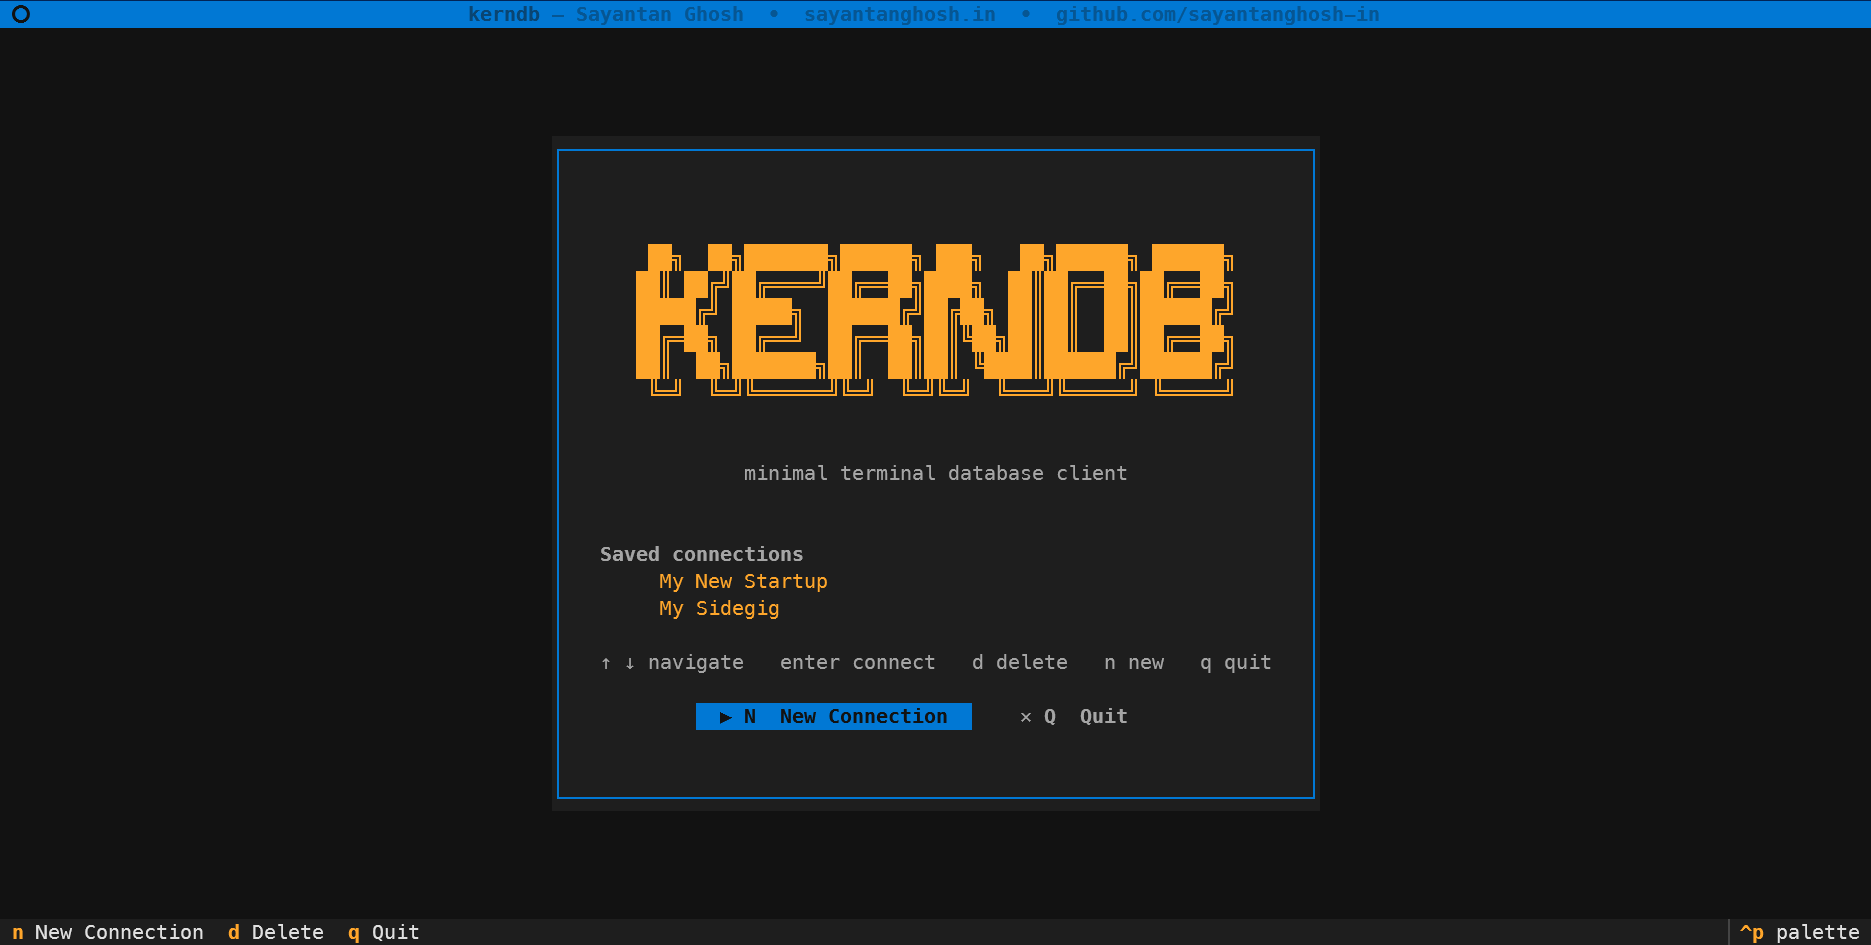Click the 'q quit' hint in the dialog
Image resolution: width=1871 pixels, height=945 pixels.
coord(1236,662)
